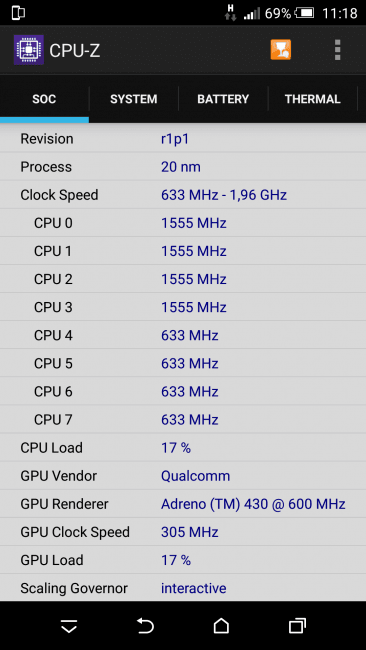Tap the CPU Load 17 % row
The width and height of the screenshot is (366, 650).
click(183, 448)
